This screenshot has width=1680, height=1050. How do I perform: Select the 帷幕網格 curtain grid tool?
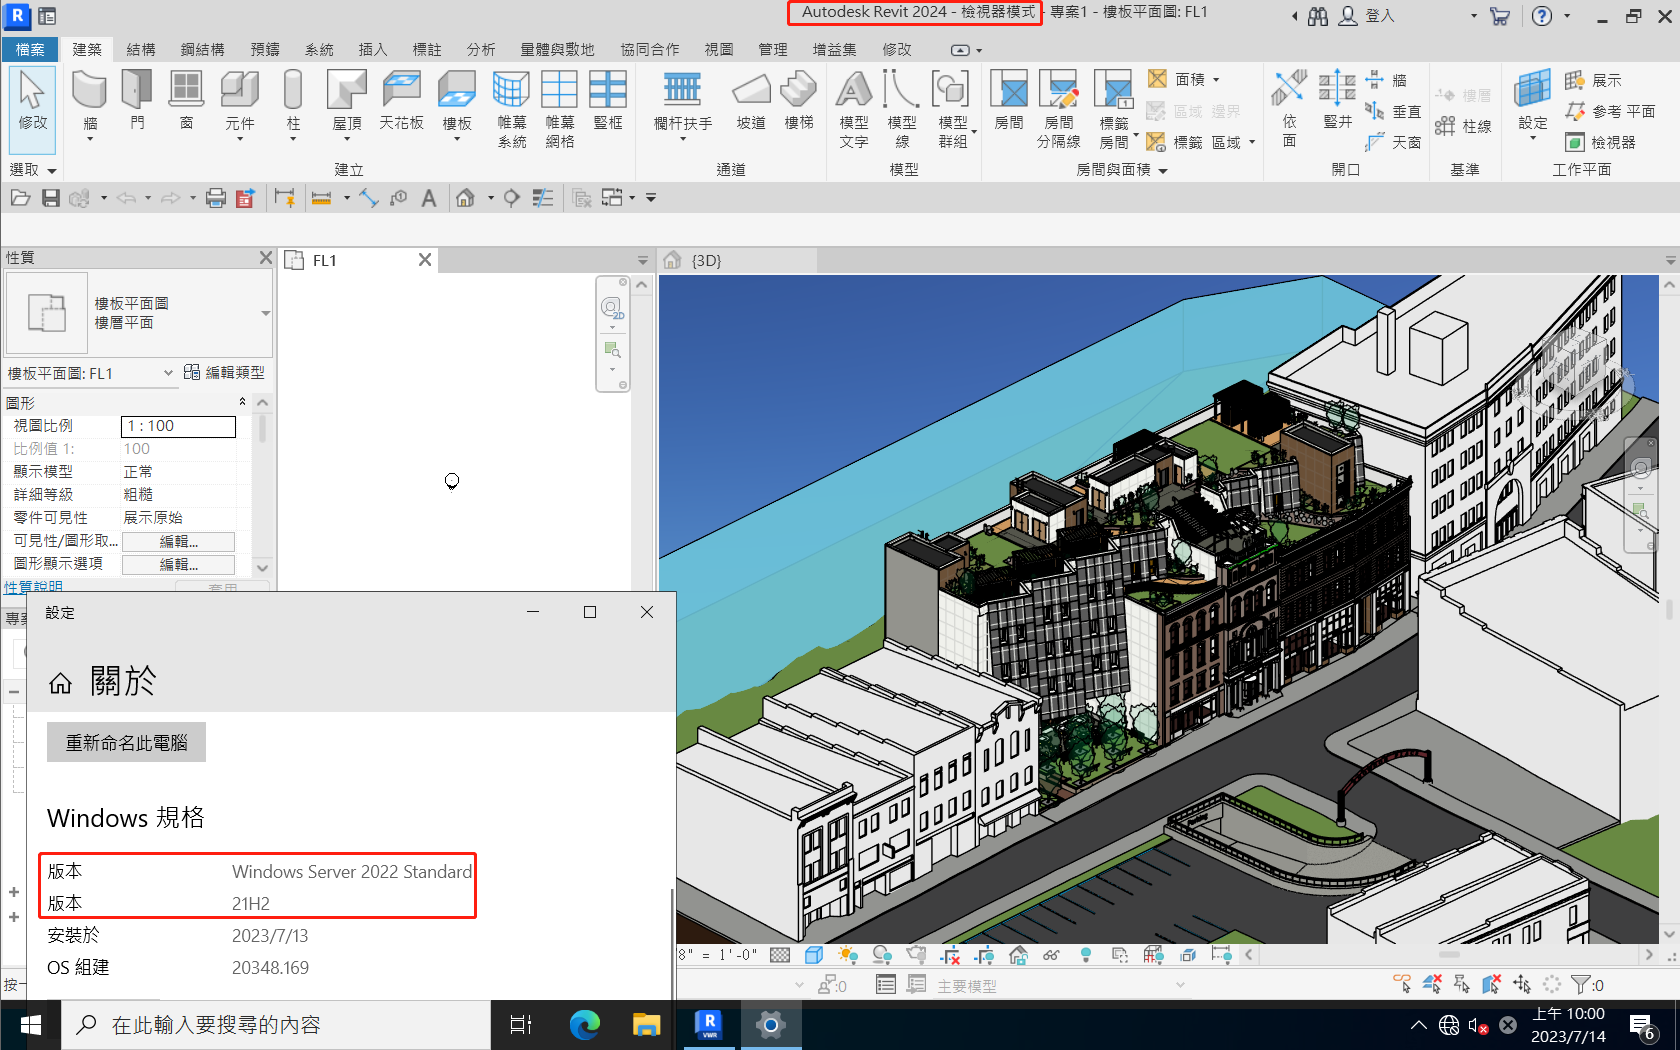(559, 110)
